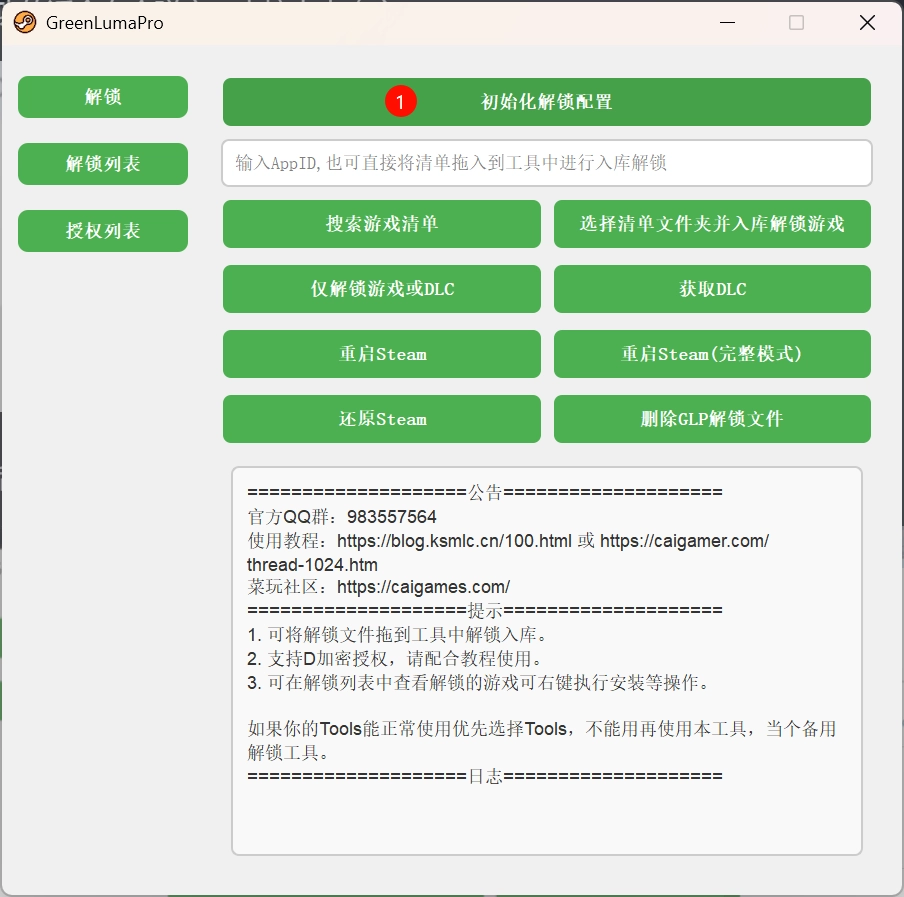Click the https://caigames.com/ community URL

[x=423, y=587]
